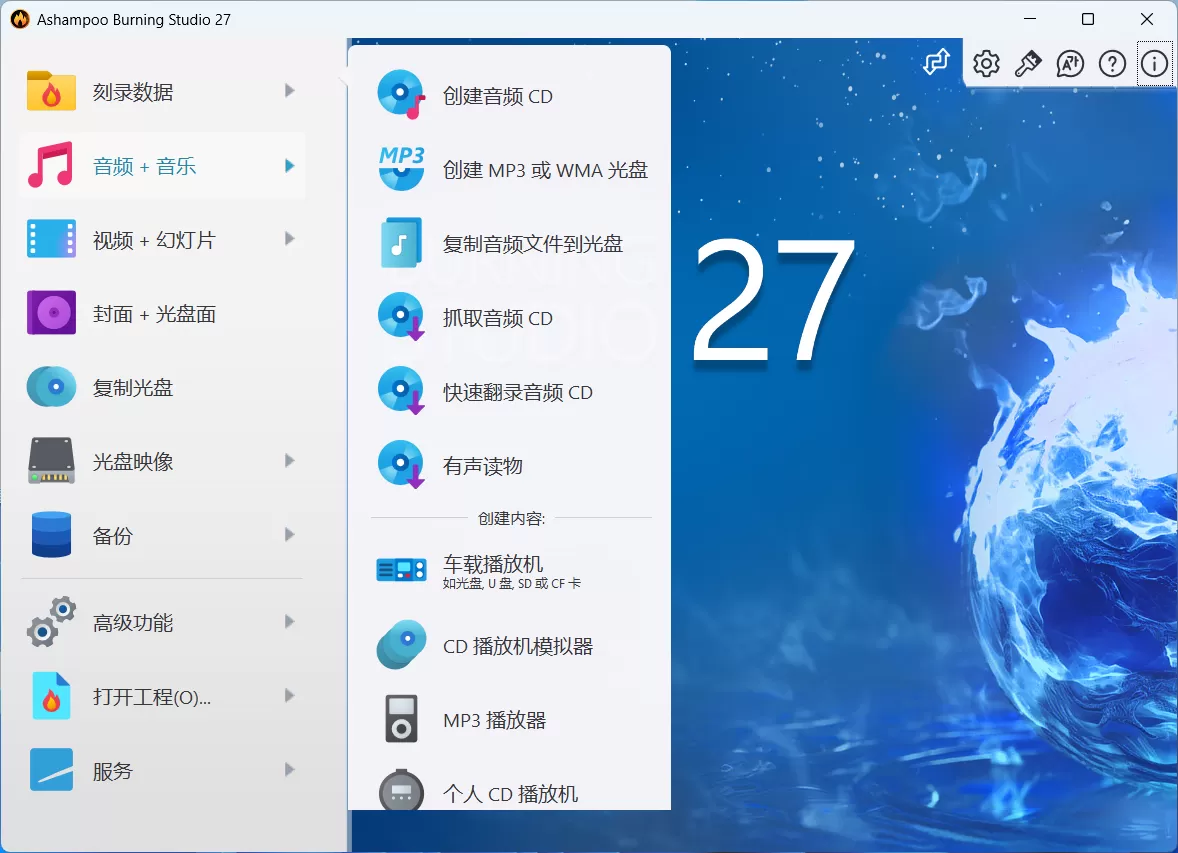
Task: Select the 抓取音频 CD ripping icon
Action: point(401,317)
